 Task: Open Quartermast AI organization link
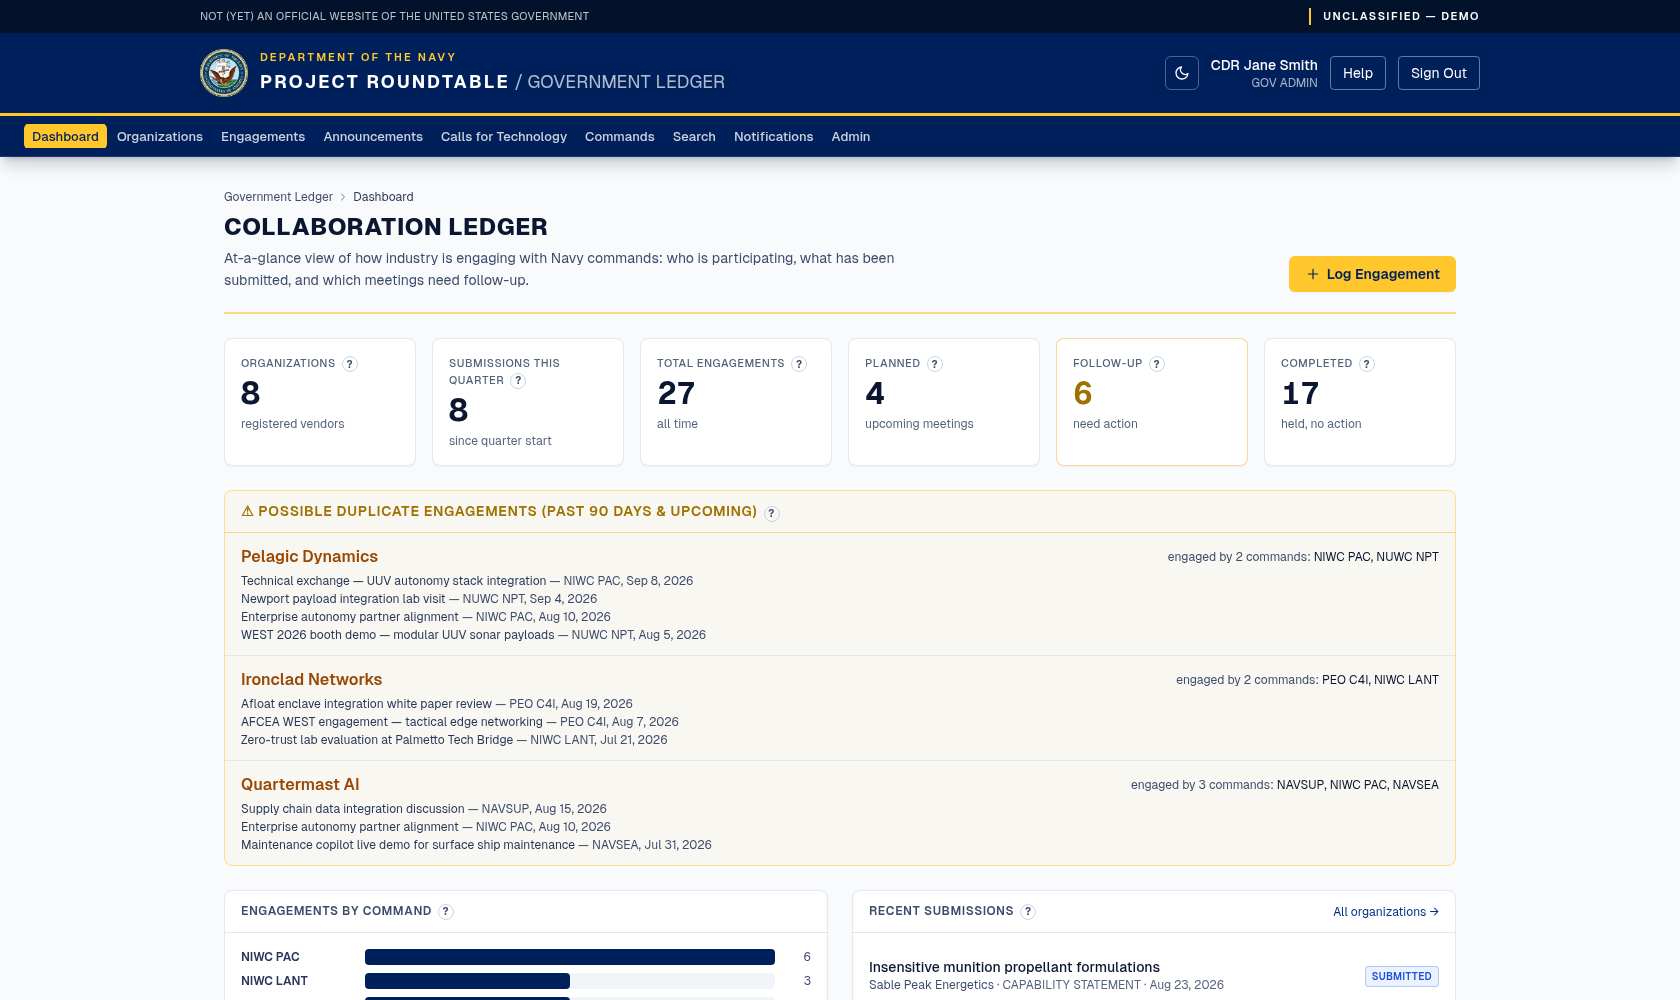[x=300, y=784]
